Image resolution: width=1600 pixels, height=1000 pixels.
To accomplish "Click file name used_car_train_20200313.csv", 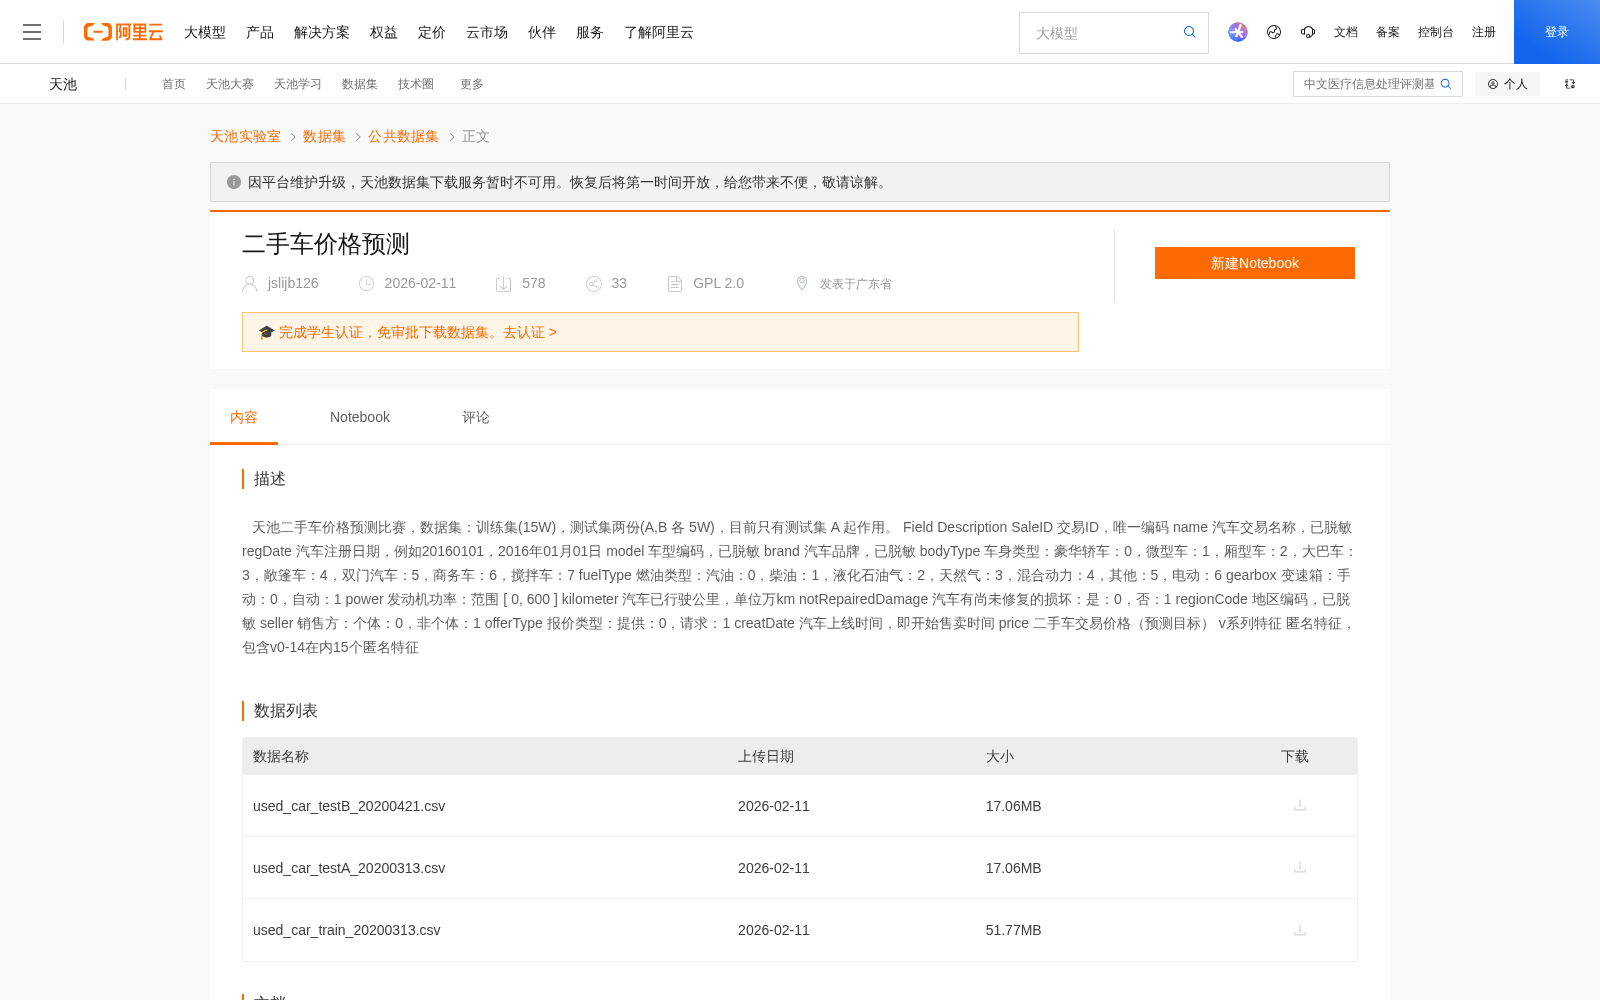I will click(347, 930).
